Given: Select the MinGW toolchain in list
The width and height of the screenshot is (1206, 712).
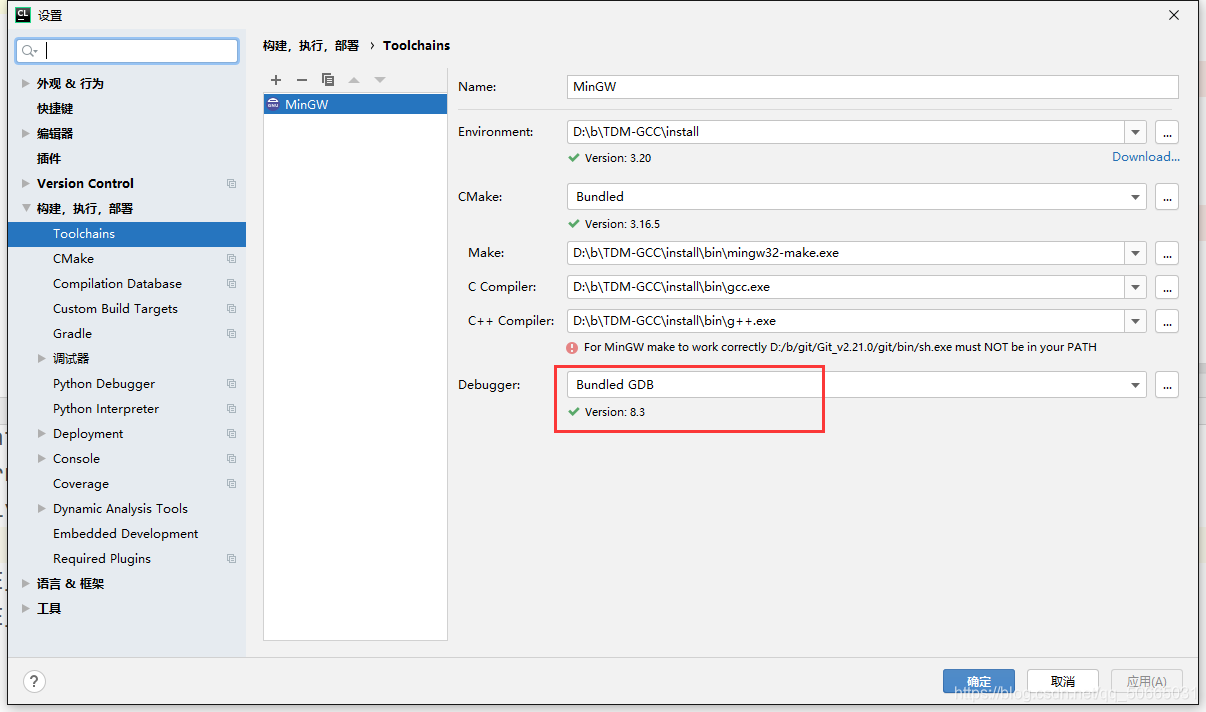Looking at the screenshot, I should coord(355,104).
